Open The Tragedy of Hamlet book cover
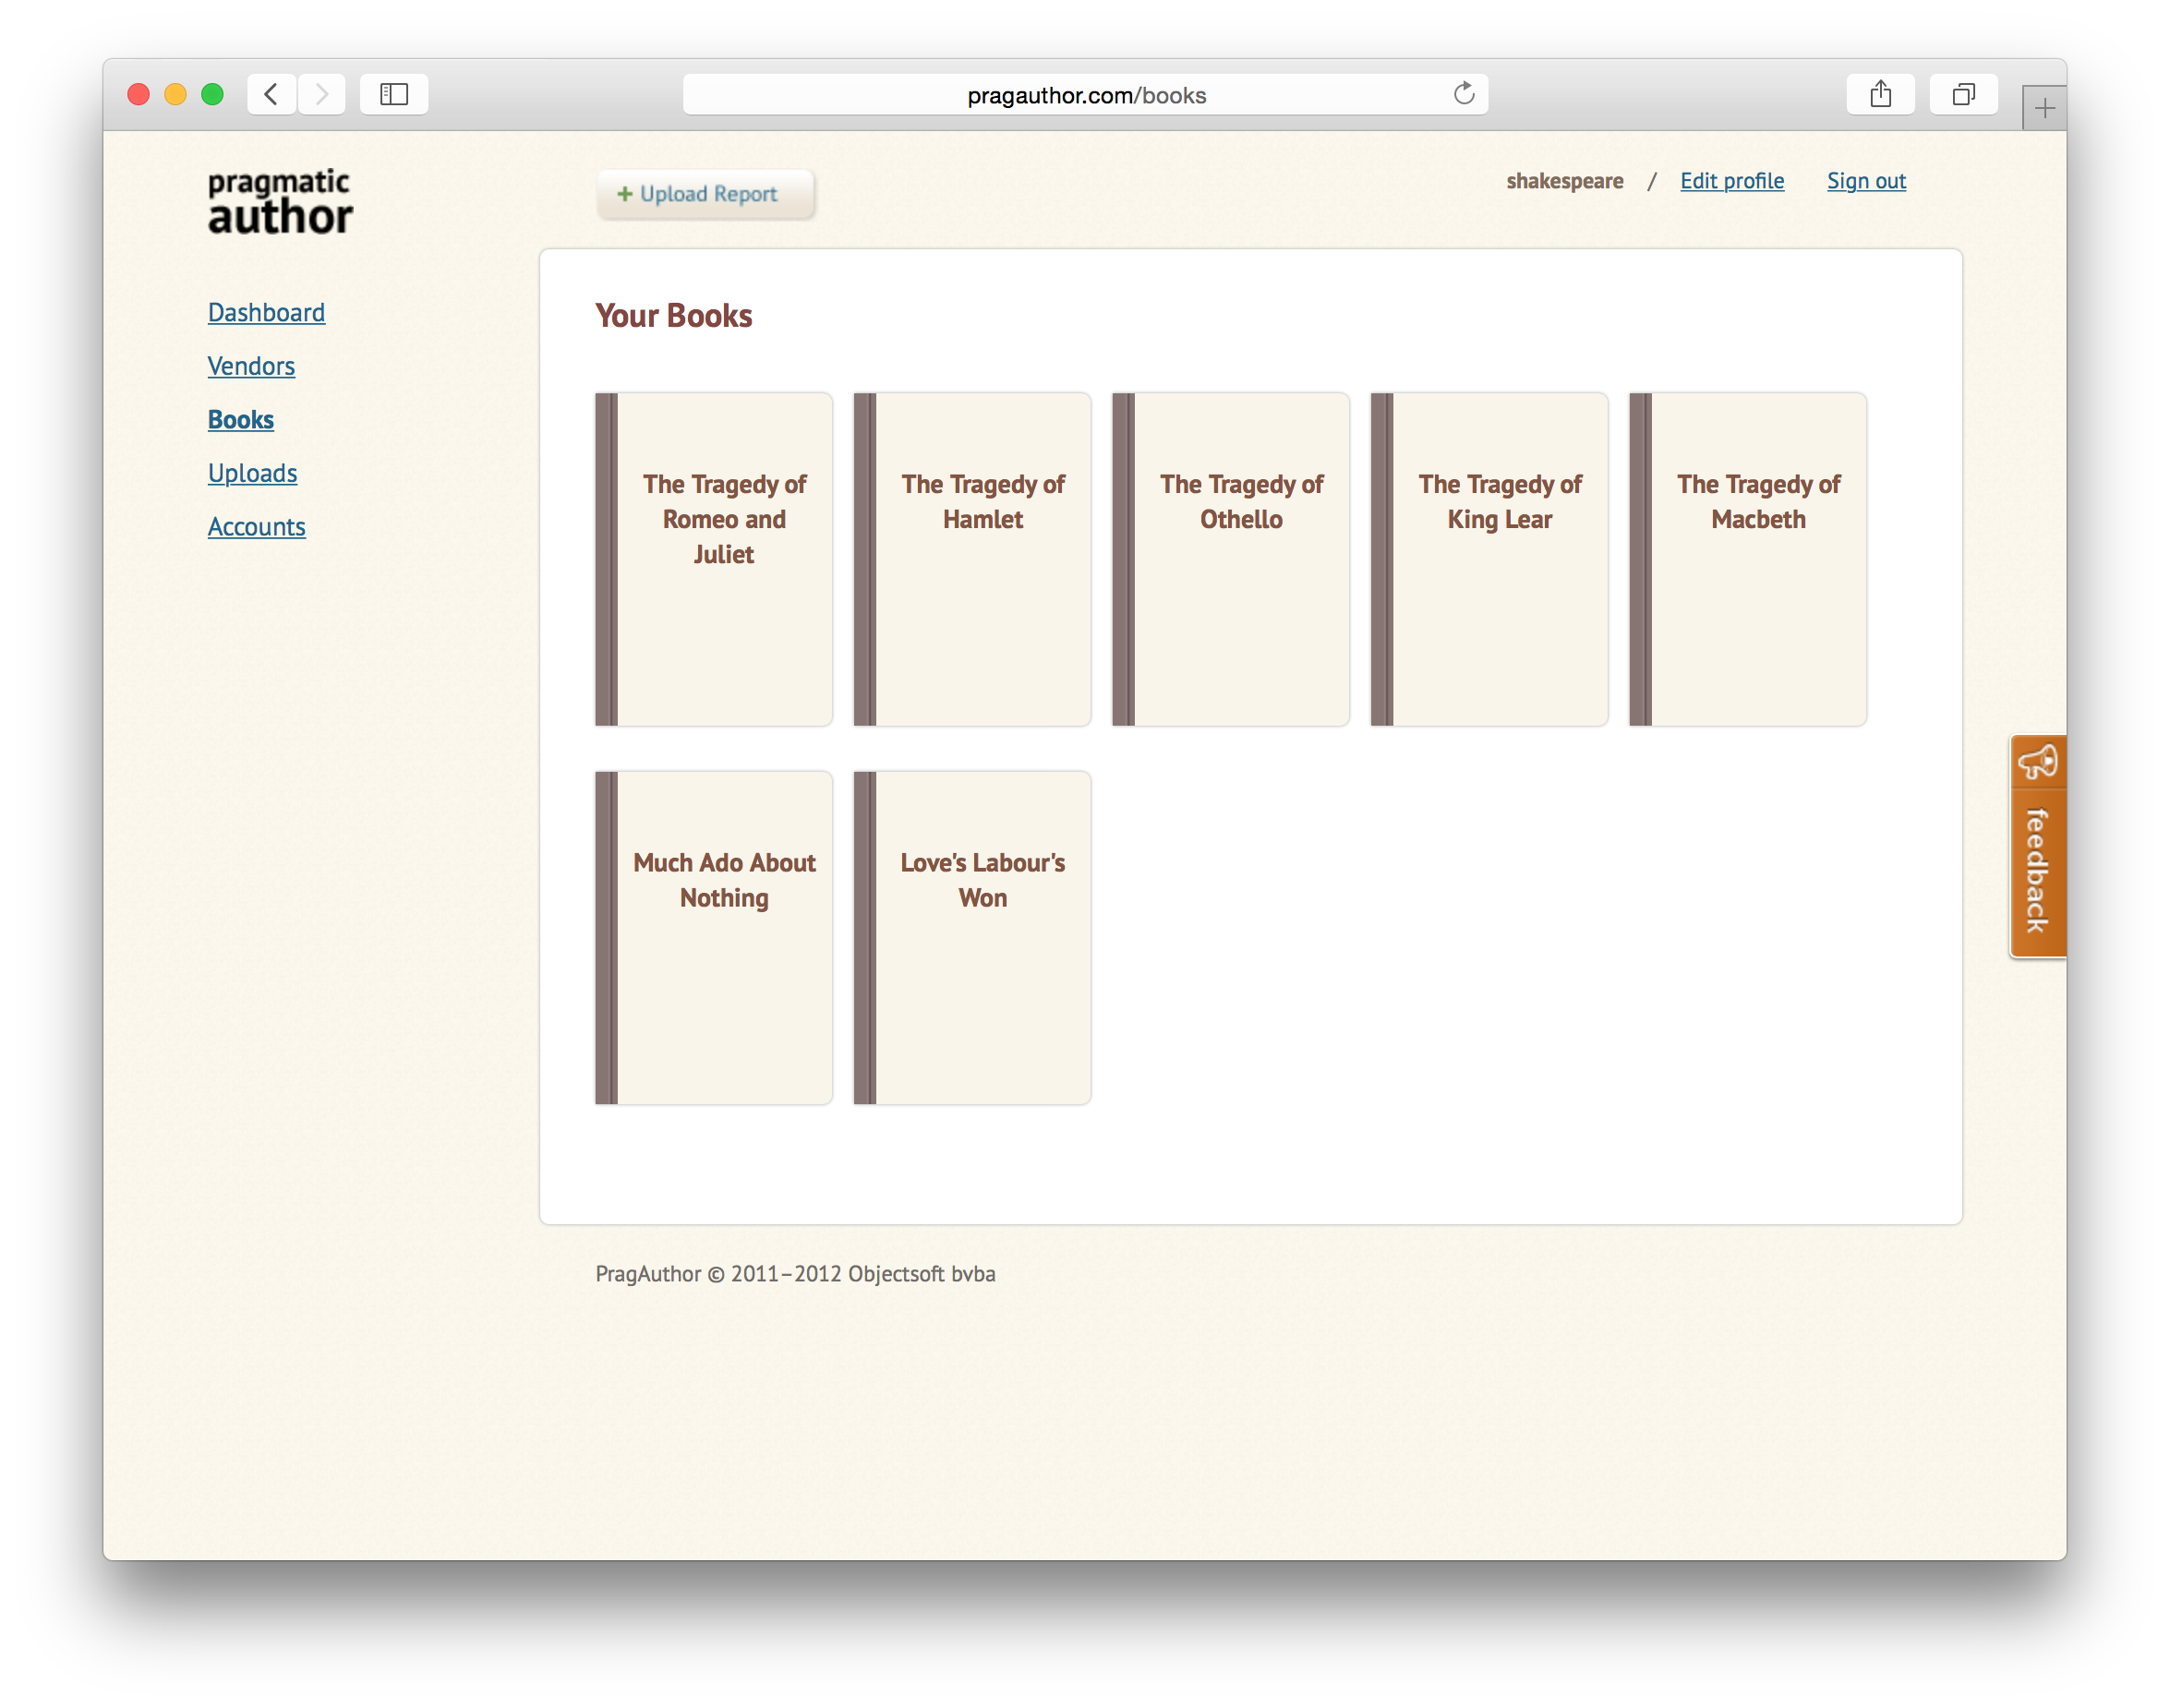Viewport: 2170px width, 1708px height. pos(972,559)
